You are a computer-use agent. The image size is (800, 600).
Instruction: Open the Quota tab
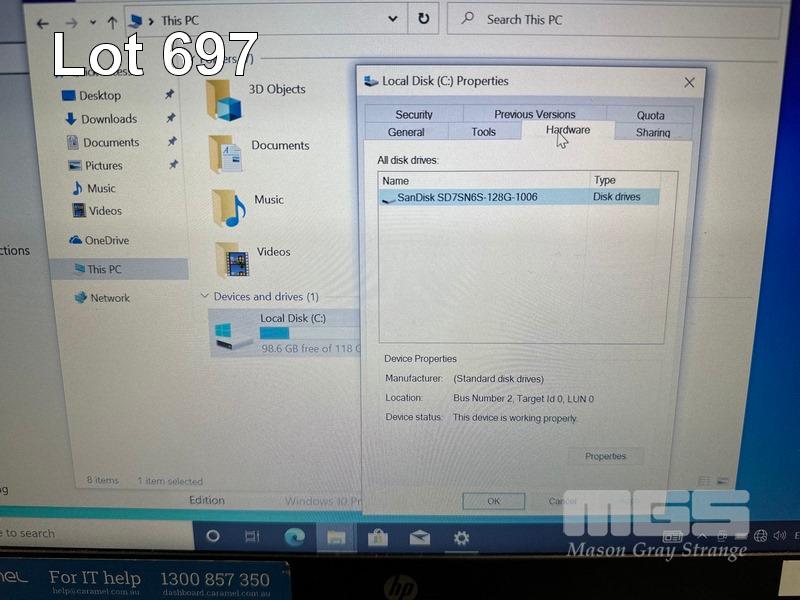[x=650, y=115]
